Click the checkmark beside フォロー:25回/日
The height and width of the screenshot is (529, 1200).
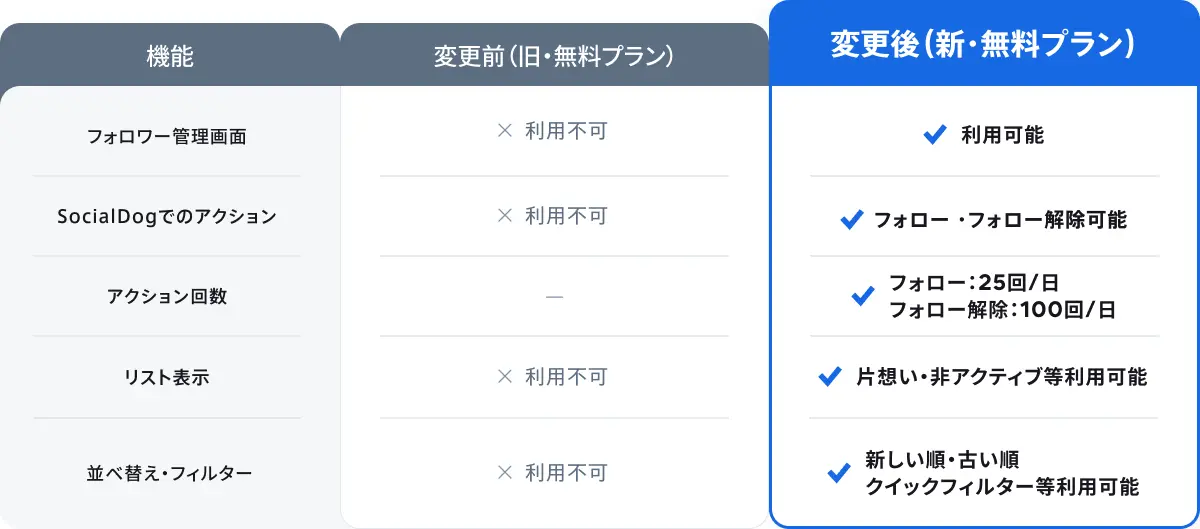click(x=862, y=296)
